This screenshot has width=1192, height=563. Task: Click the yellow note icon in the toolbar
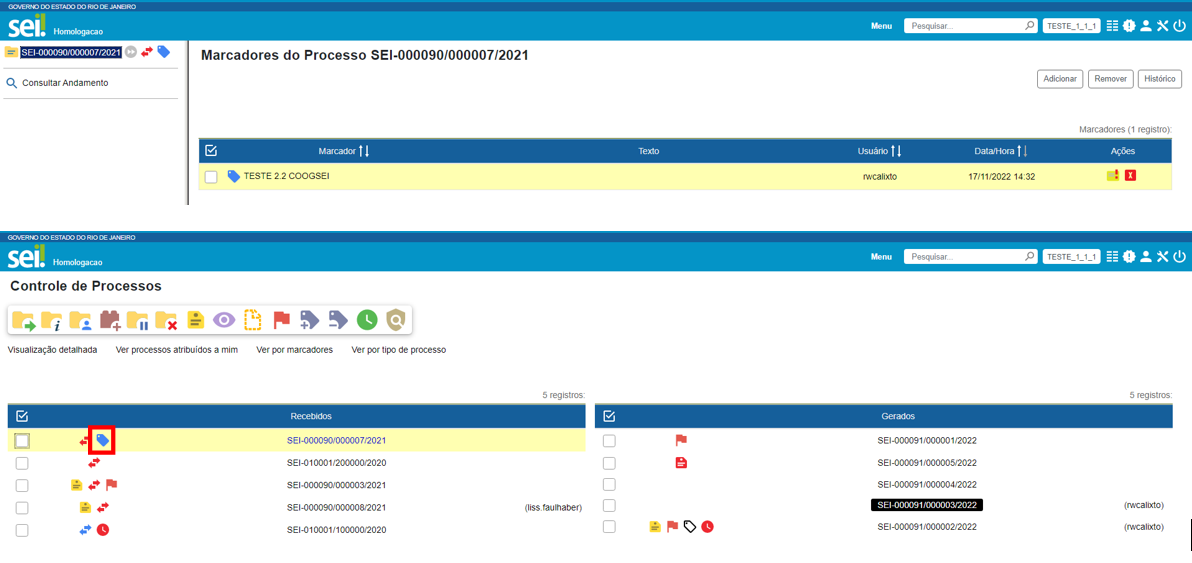[195, 320]
